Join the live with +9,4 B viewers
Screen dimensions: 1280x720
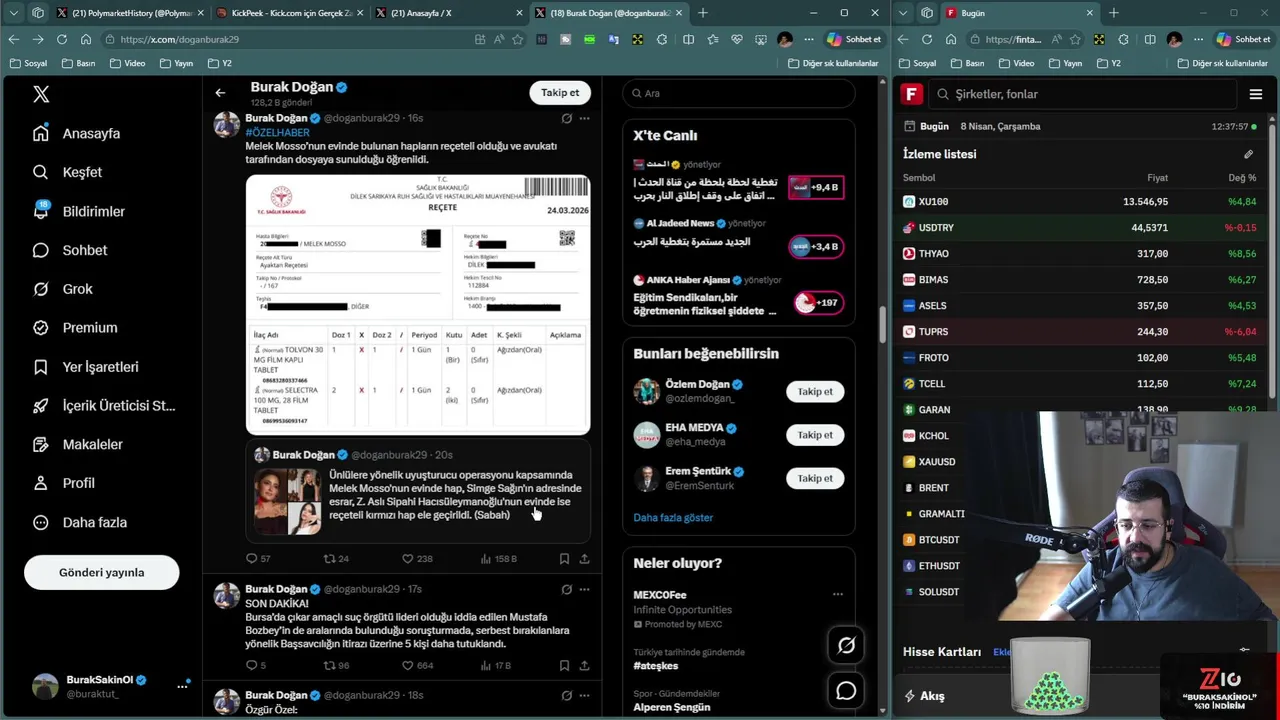point(816,187)
